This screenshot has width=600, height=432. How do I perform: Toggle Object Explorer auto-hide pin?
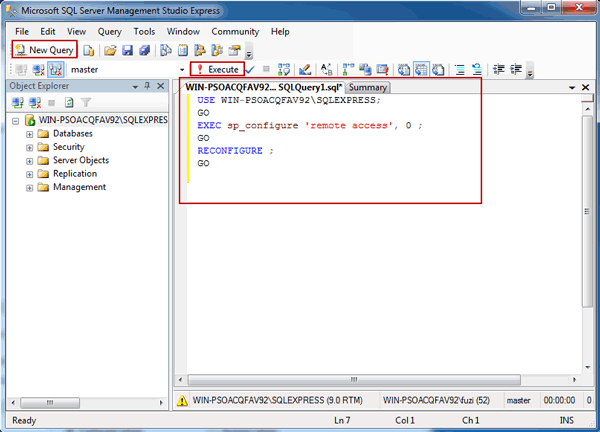[147, 86]
